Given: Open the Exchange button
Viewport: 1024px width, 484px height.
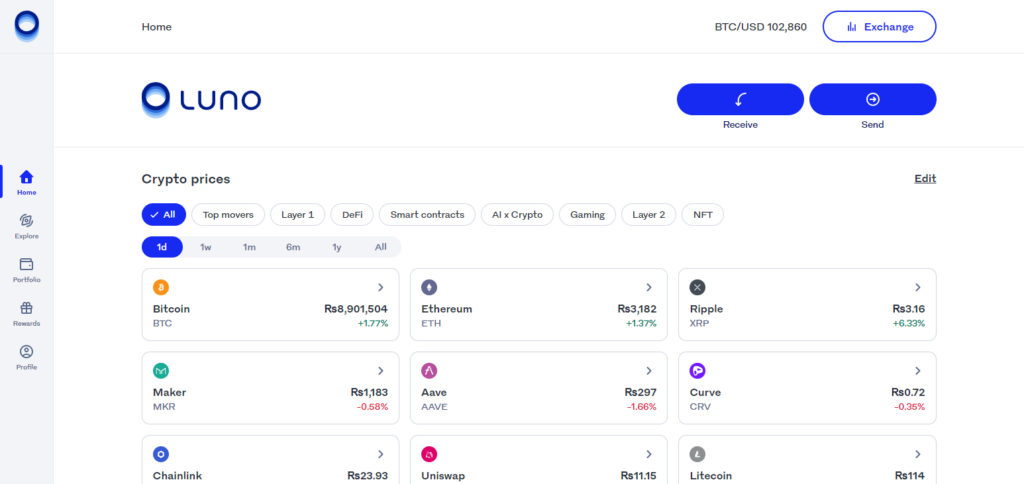Looking at the screenshot, I should click(x=879, y=27).
